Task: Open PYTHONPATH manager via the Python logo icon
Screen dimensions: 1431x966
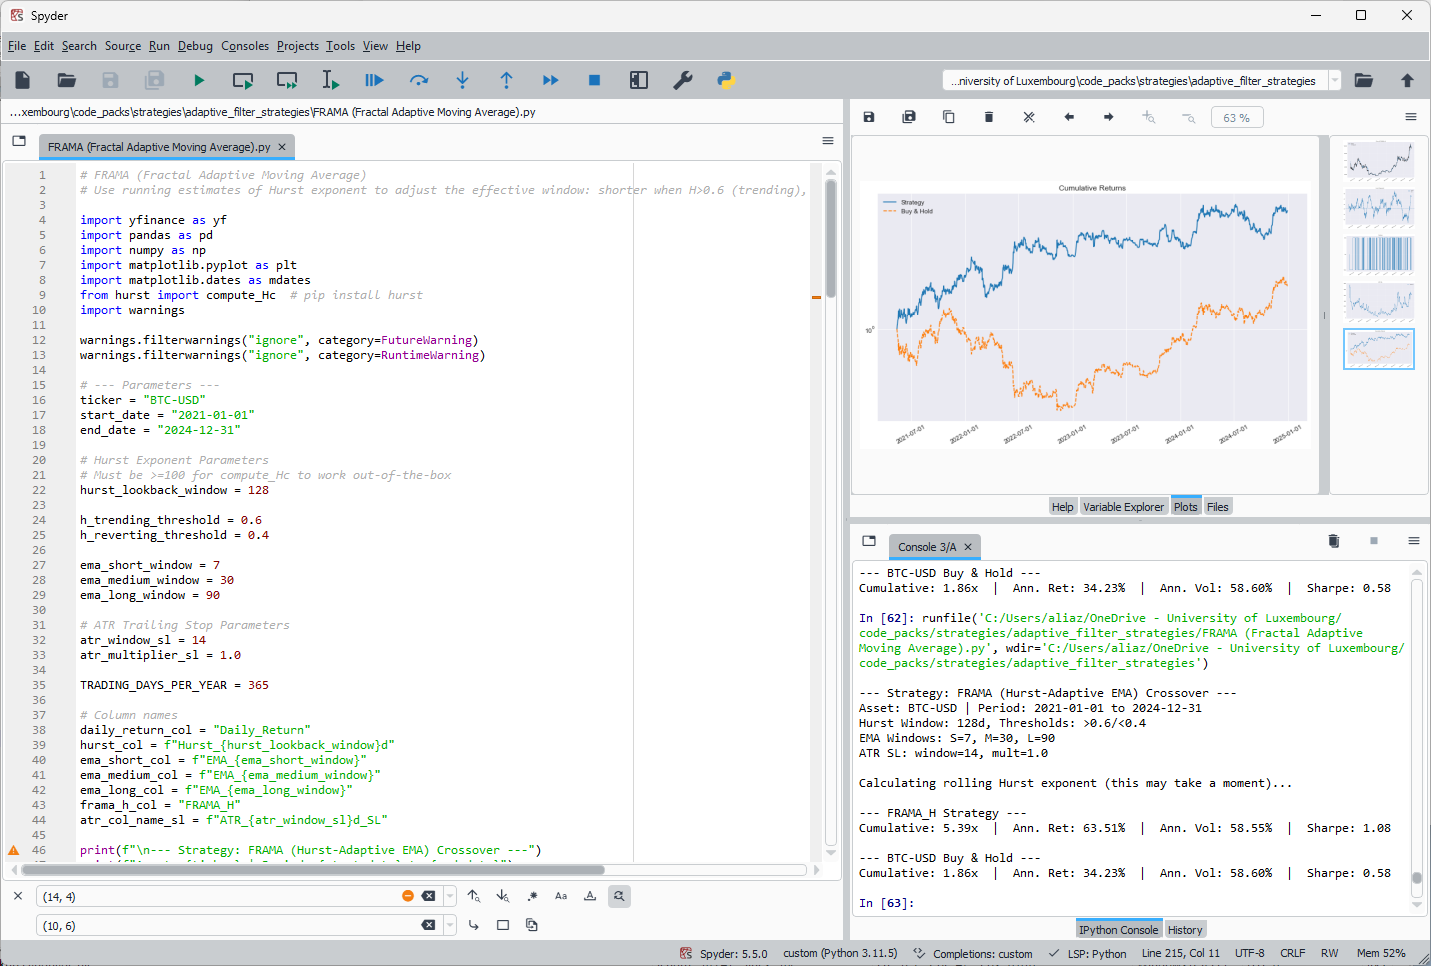Action: click(x=727, y=80)
